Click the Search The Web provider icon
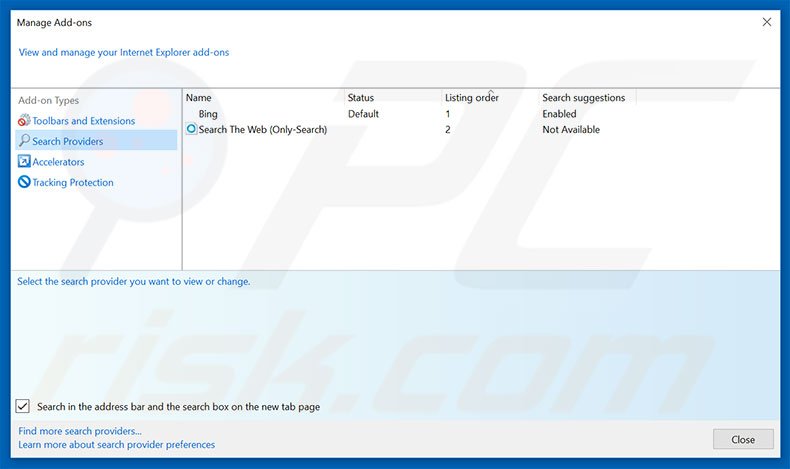The image size is (790, 469). pyautogui.click(x=191, y=129)
